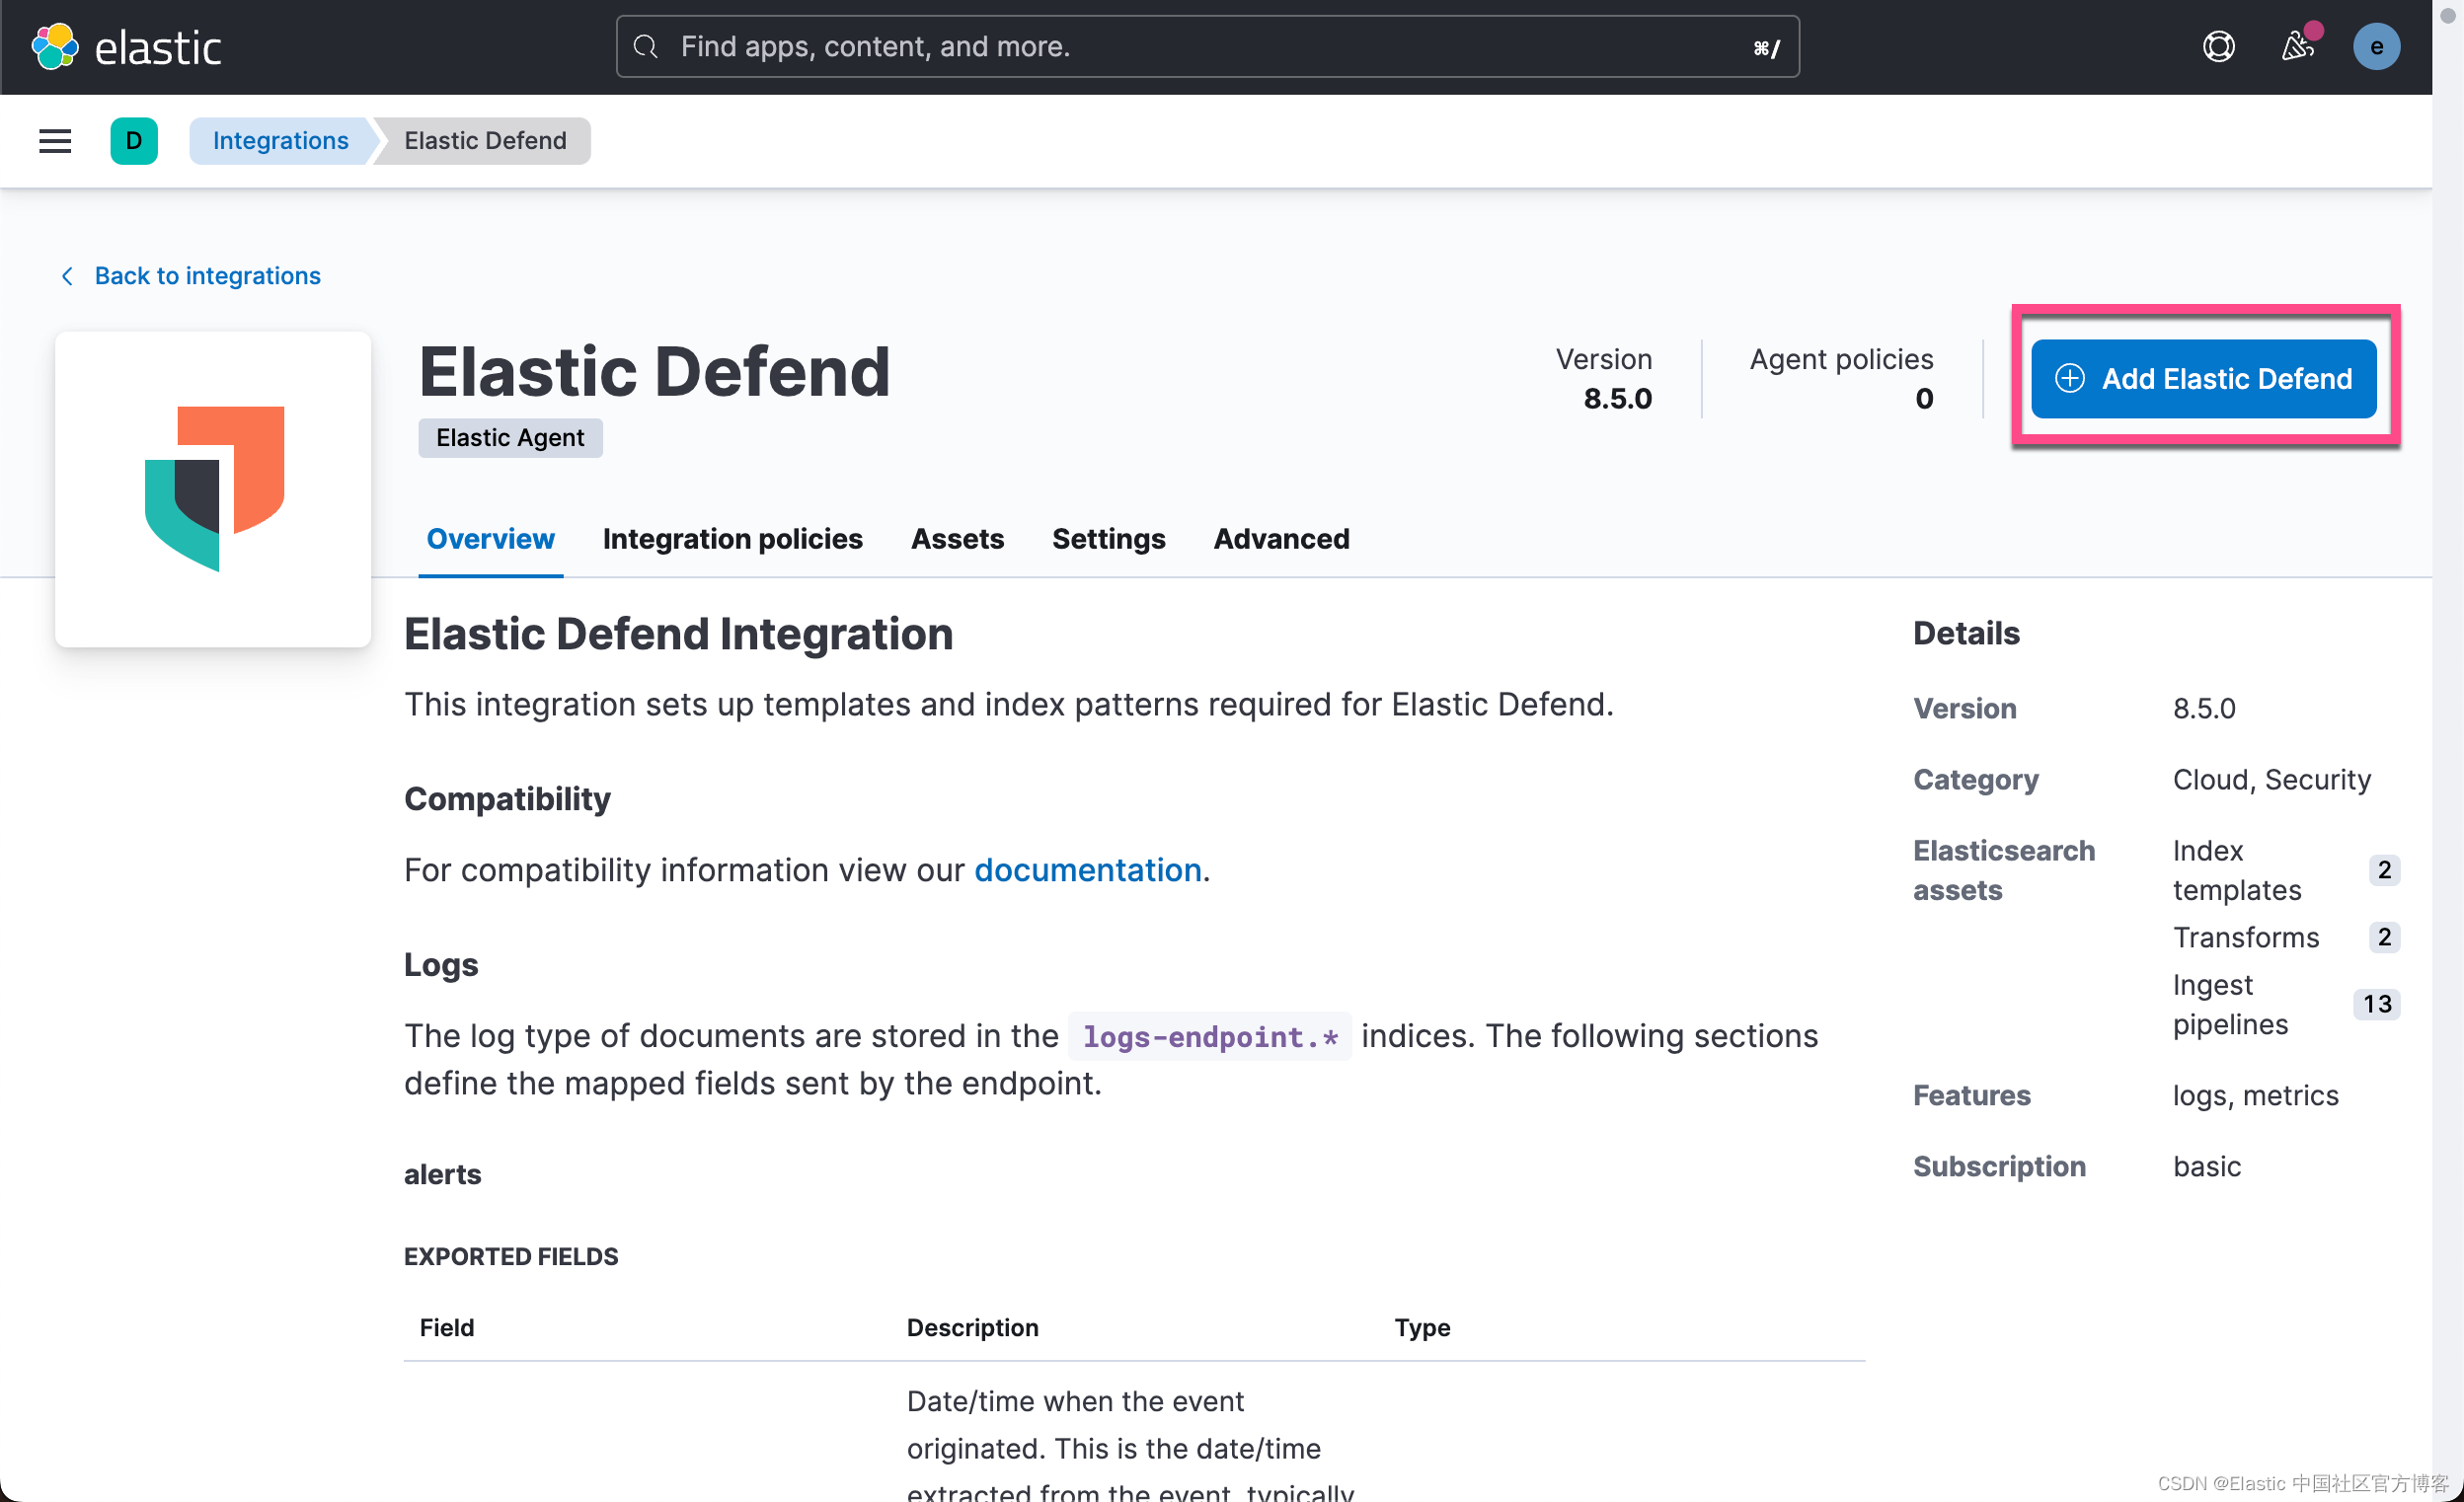Click the back chevron before Back to integrations
This screenshot has width=2464, height=1502.
[x=67, y=276]
